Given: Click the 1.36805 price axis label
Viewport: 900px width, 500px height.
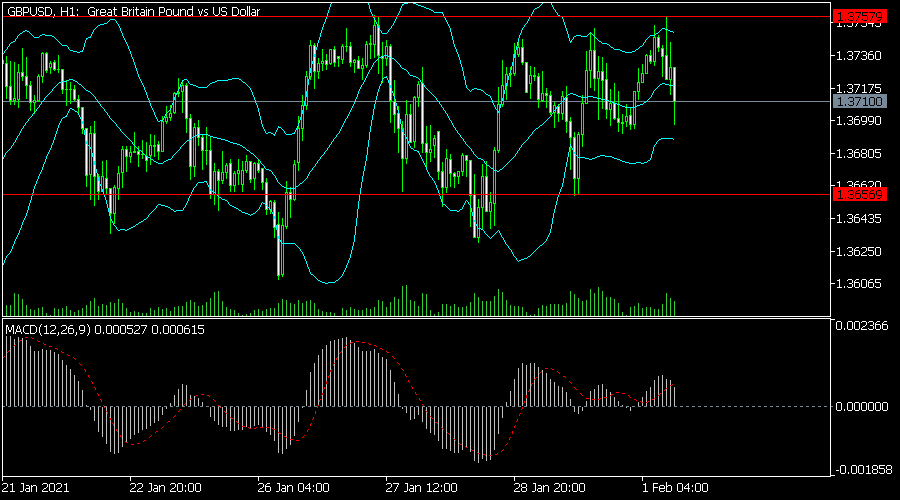Looking at the screenshot, I should pyautogui.click(x=858, y=154).
